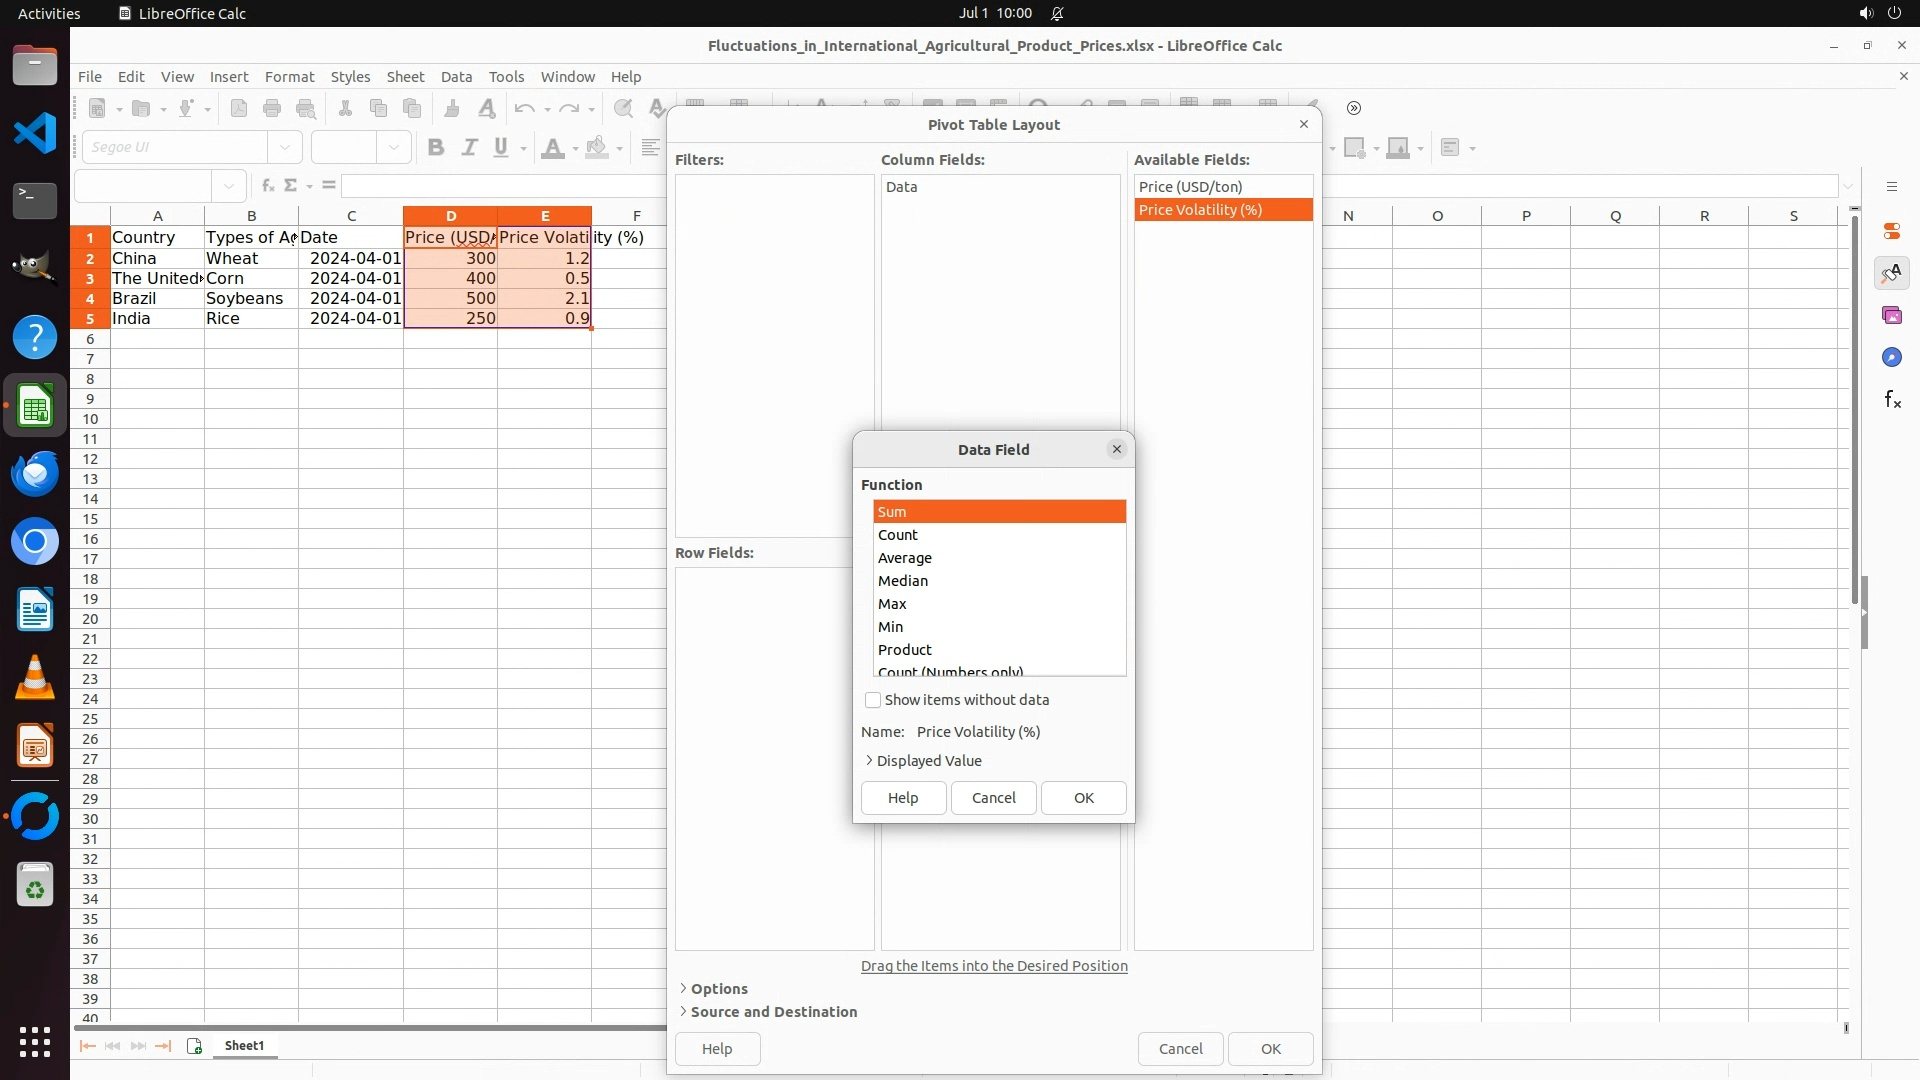The width and height of the screenshot is (1920, 1080).
Task: Open the Data menu
Action: (x=456, y=77)
